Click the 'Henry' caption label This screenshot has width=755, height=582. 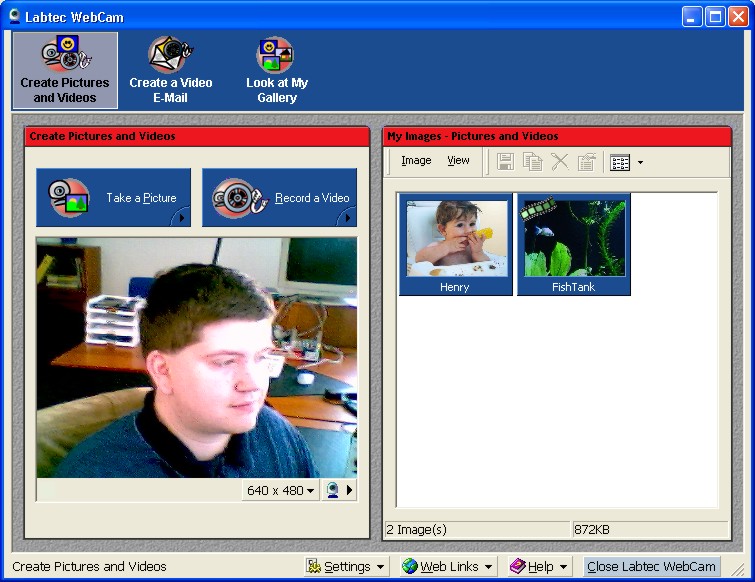pyautogui.click(x=455, y=287)
